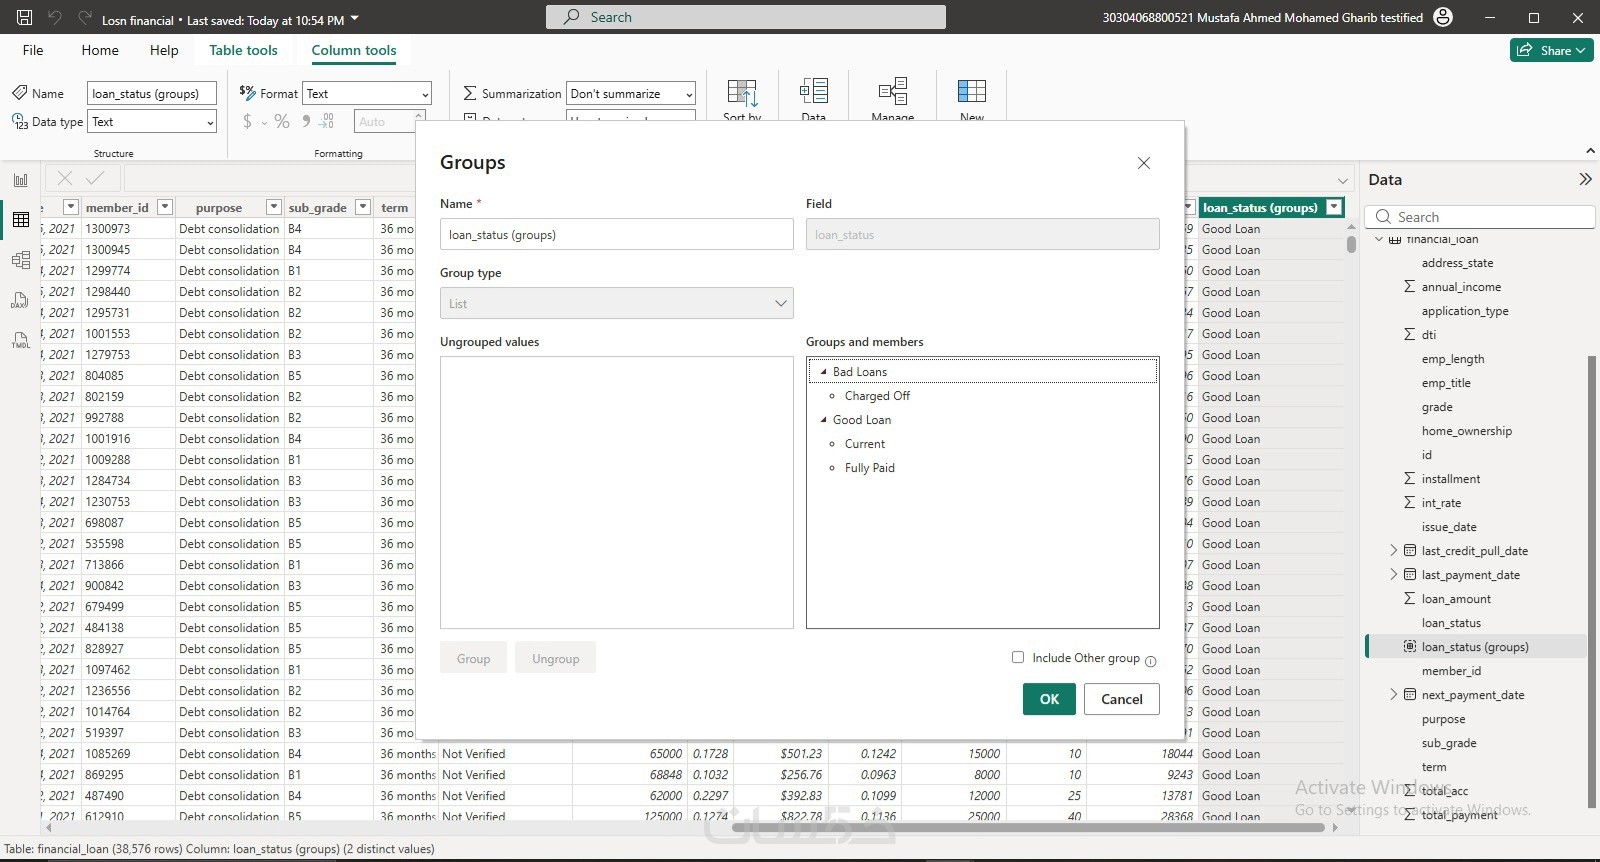Open the Table tools tab

[x=243, y=50]
